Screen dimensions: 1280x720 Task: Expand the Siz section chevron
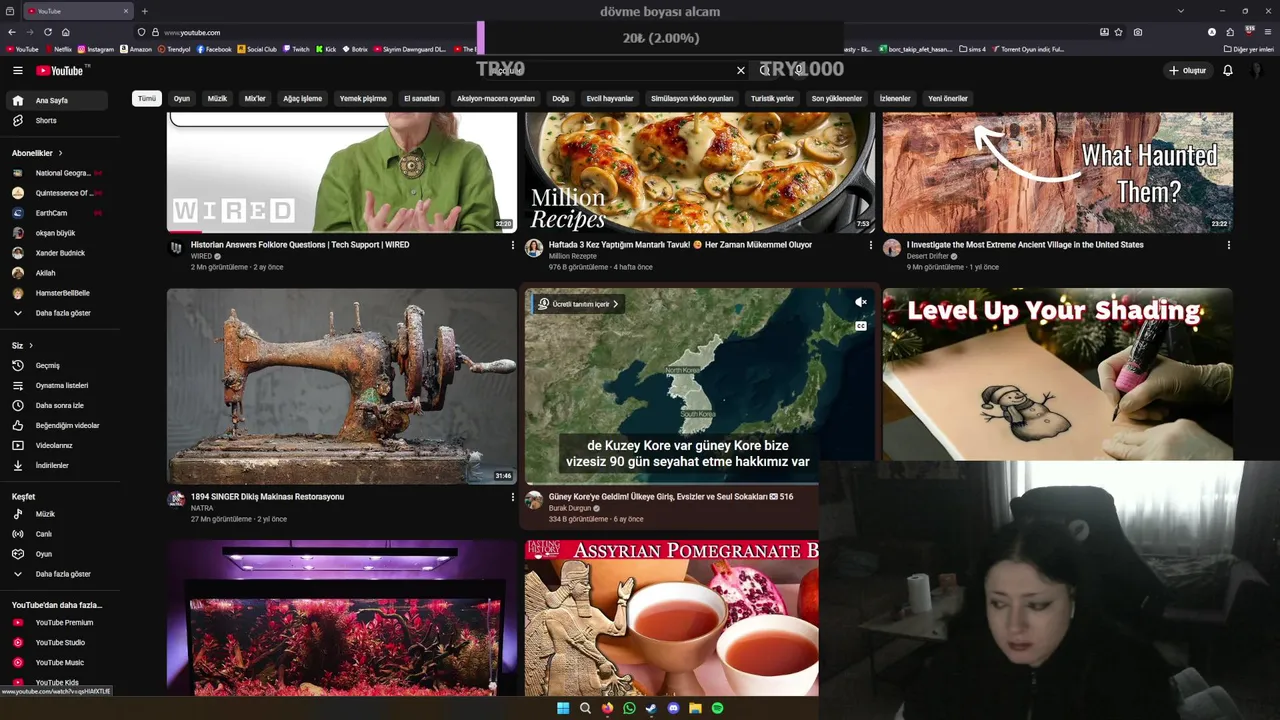click(x=31, y=346)
